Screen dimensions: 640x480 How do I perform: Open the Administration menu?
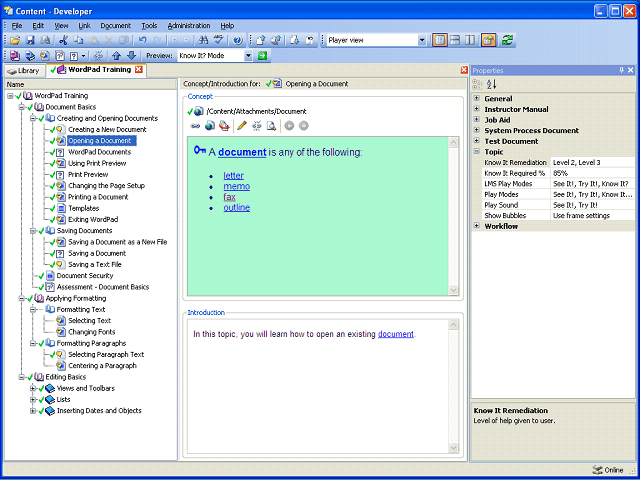coord(189,26)
